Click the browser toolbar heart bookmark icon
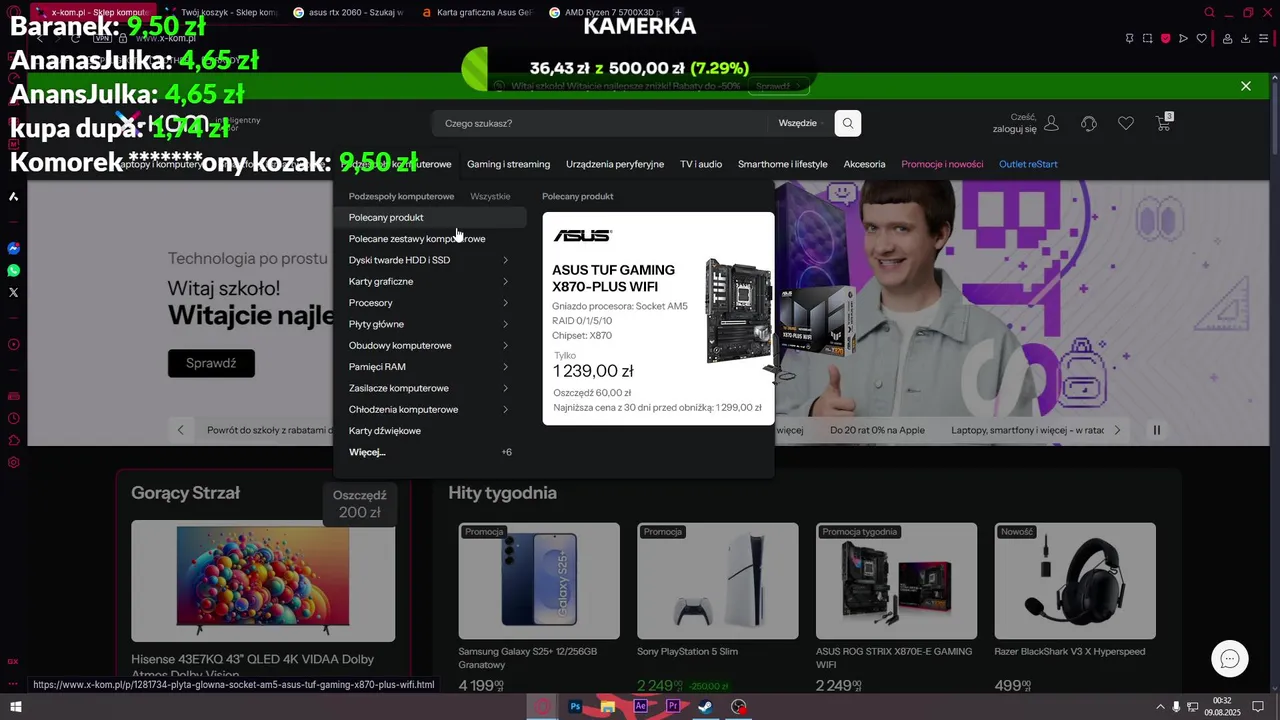Image resolution: width=1280 pixels, height=720 pixels. (x=1202, y=39)
